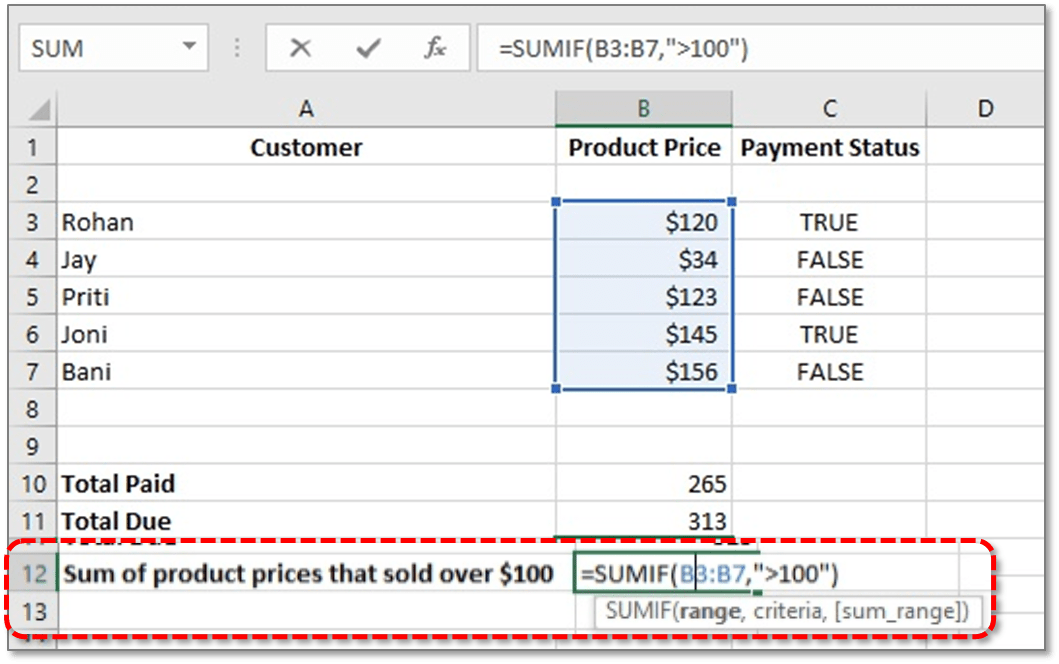This screenshot has height=664, width=1059.
Task: Open the Name Box dropdown arrow
Action: click(189, 47)
